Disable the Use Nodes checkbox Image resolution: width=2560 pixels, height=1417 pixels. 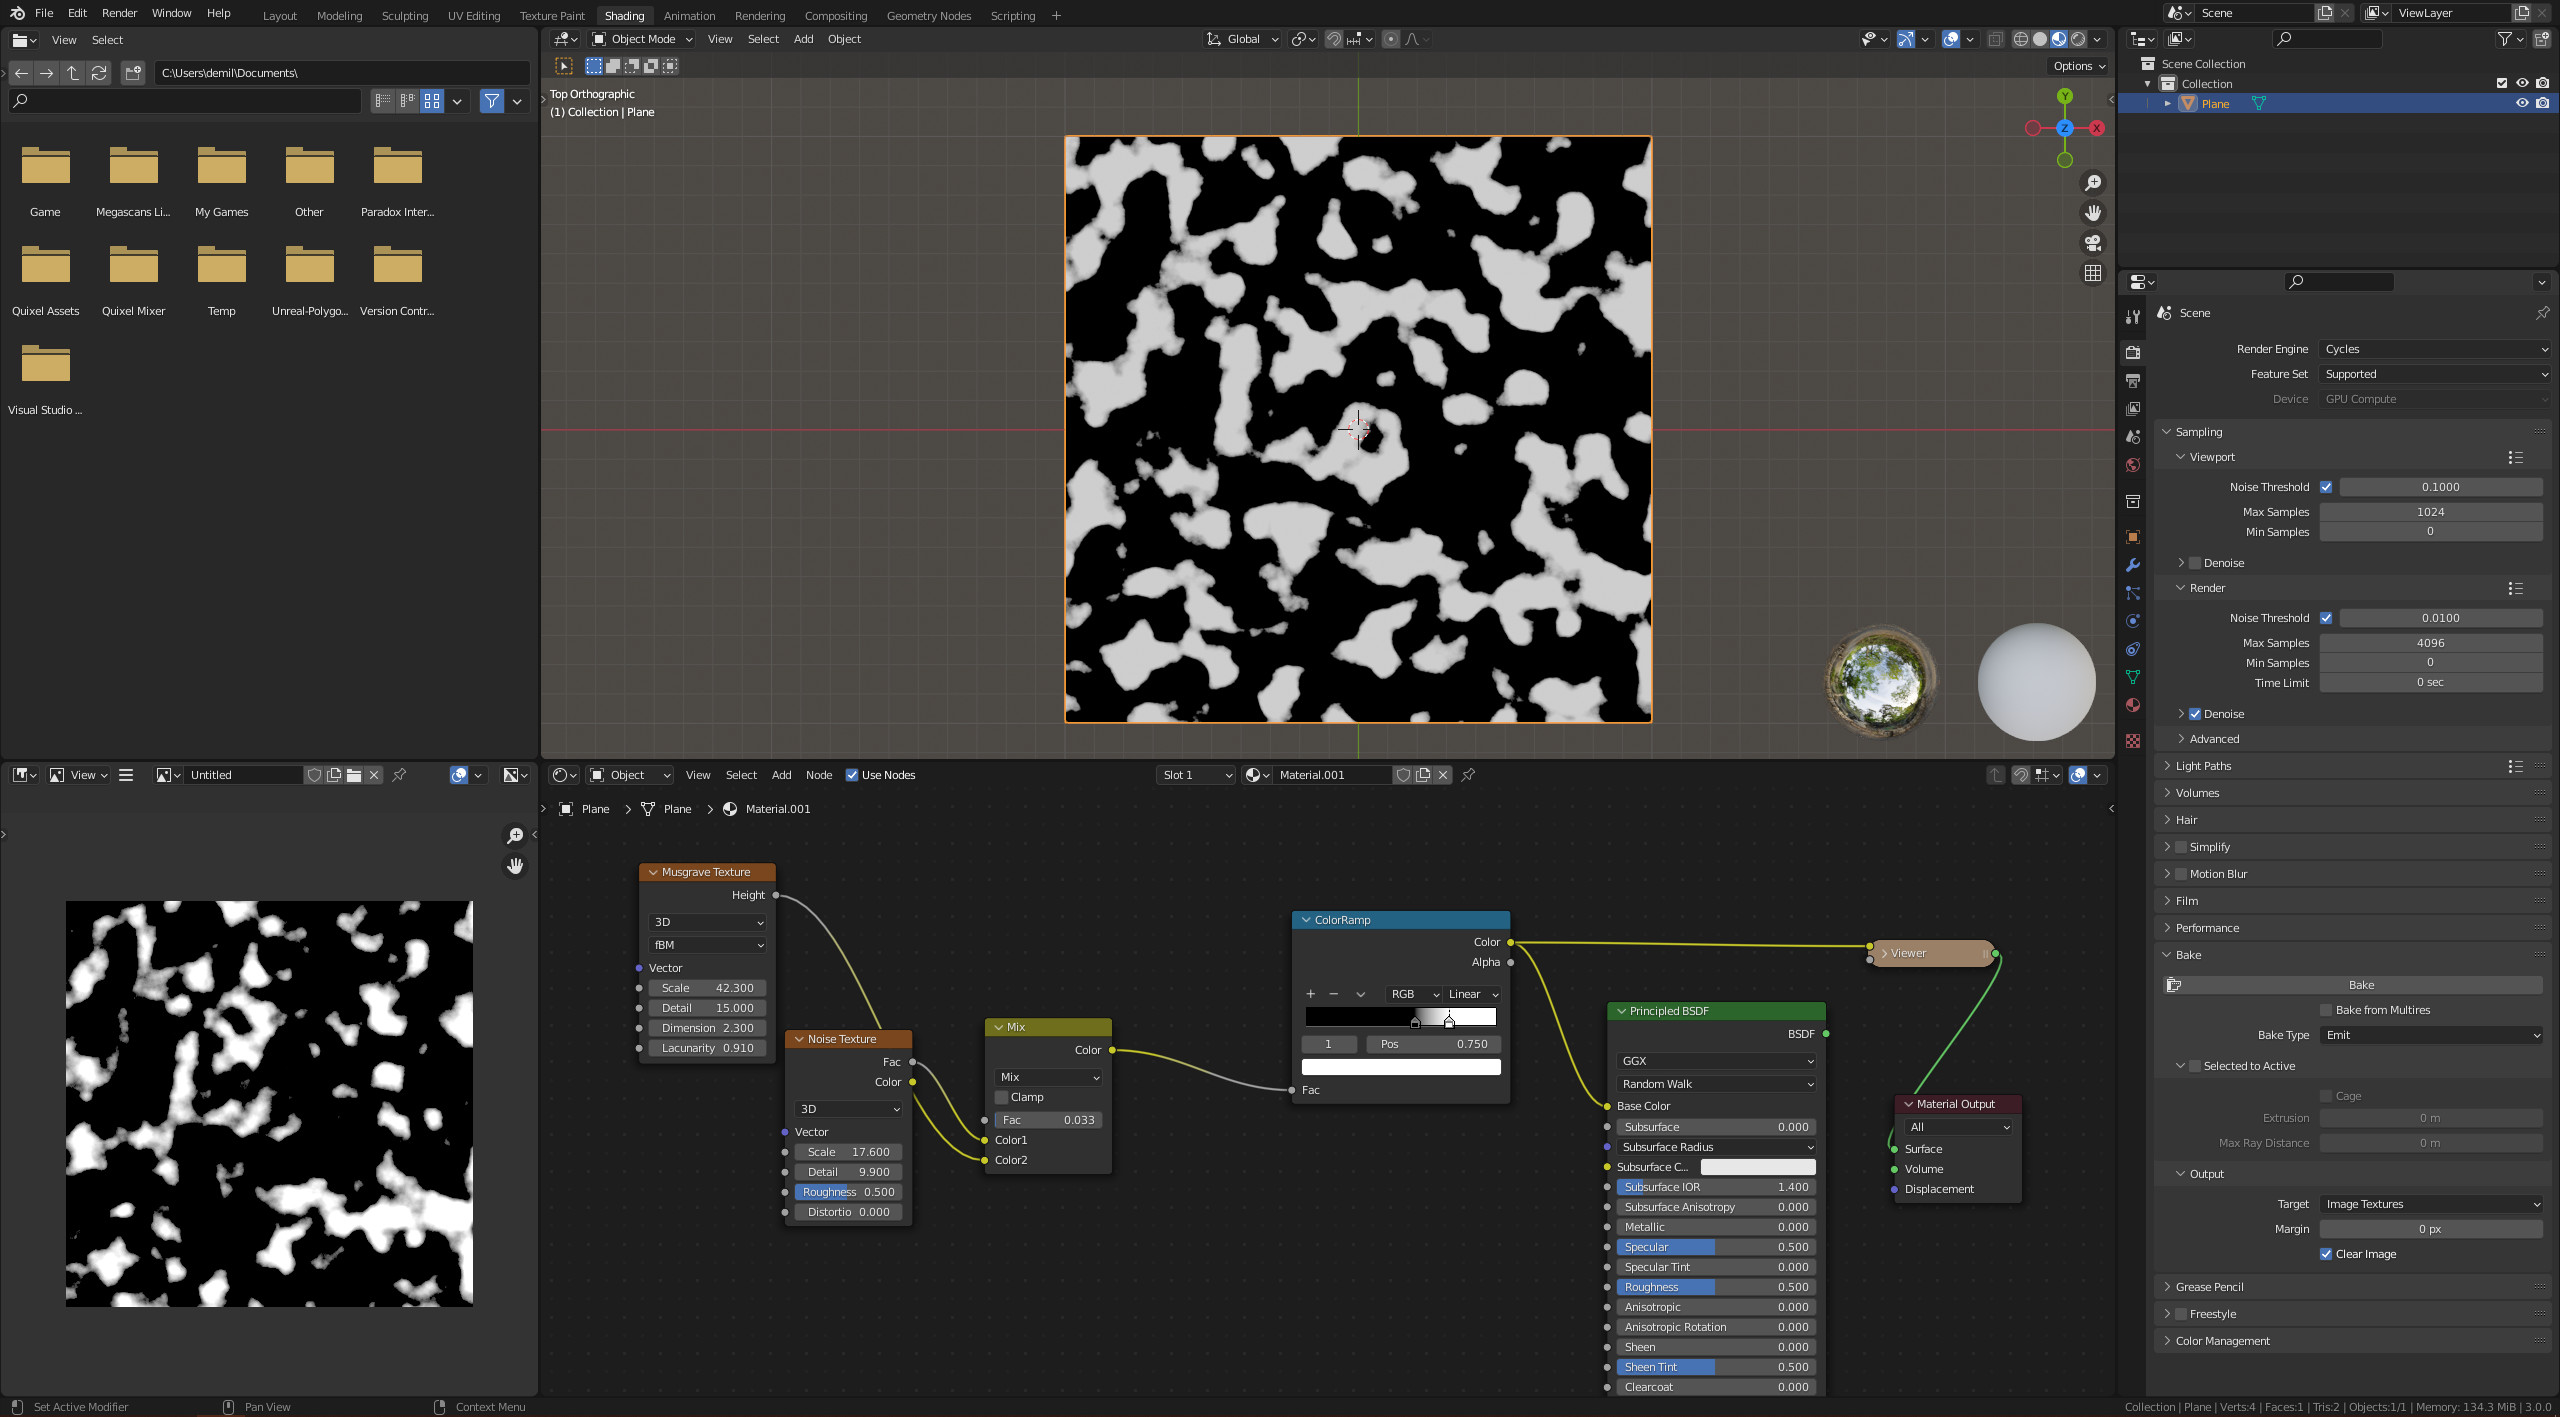(852, 775)
